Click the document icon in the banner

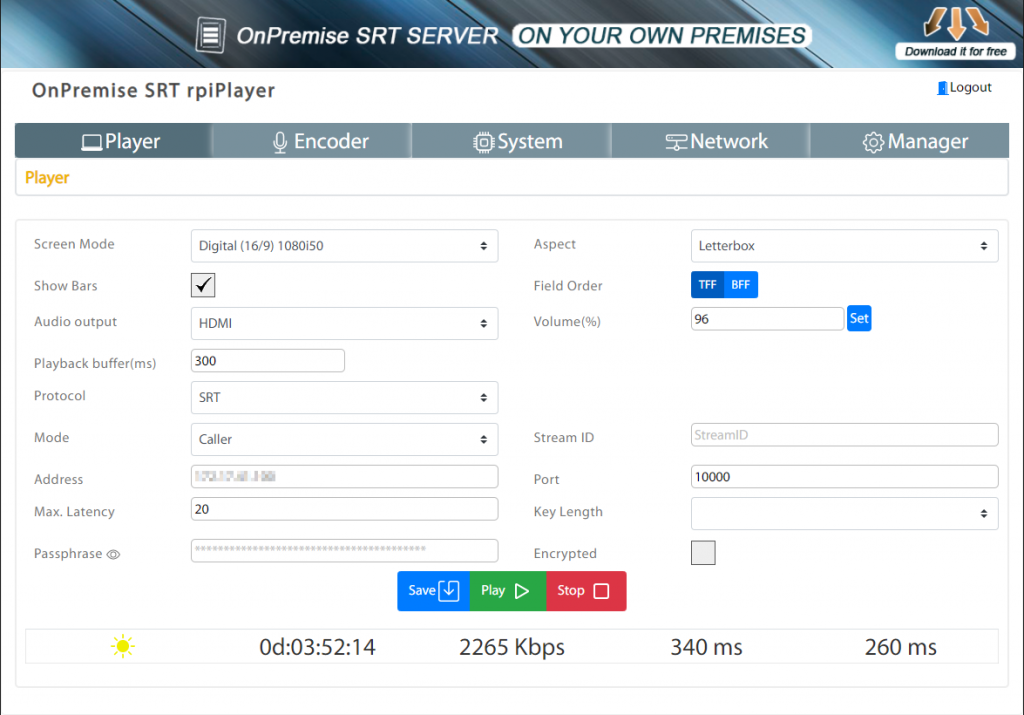tap(210, 36)
